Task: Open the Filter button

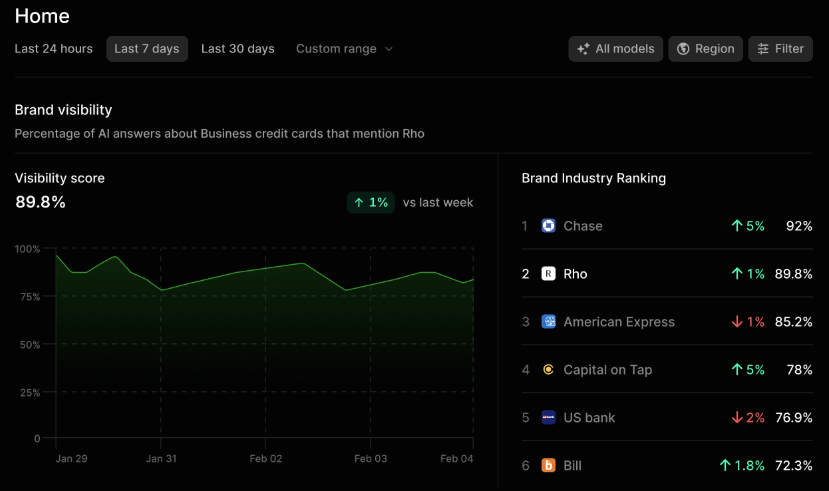Action: coord(780,49)
